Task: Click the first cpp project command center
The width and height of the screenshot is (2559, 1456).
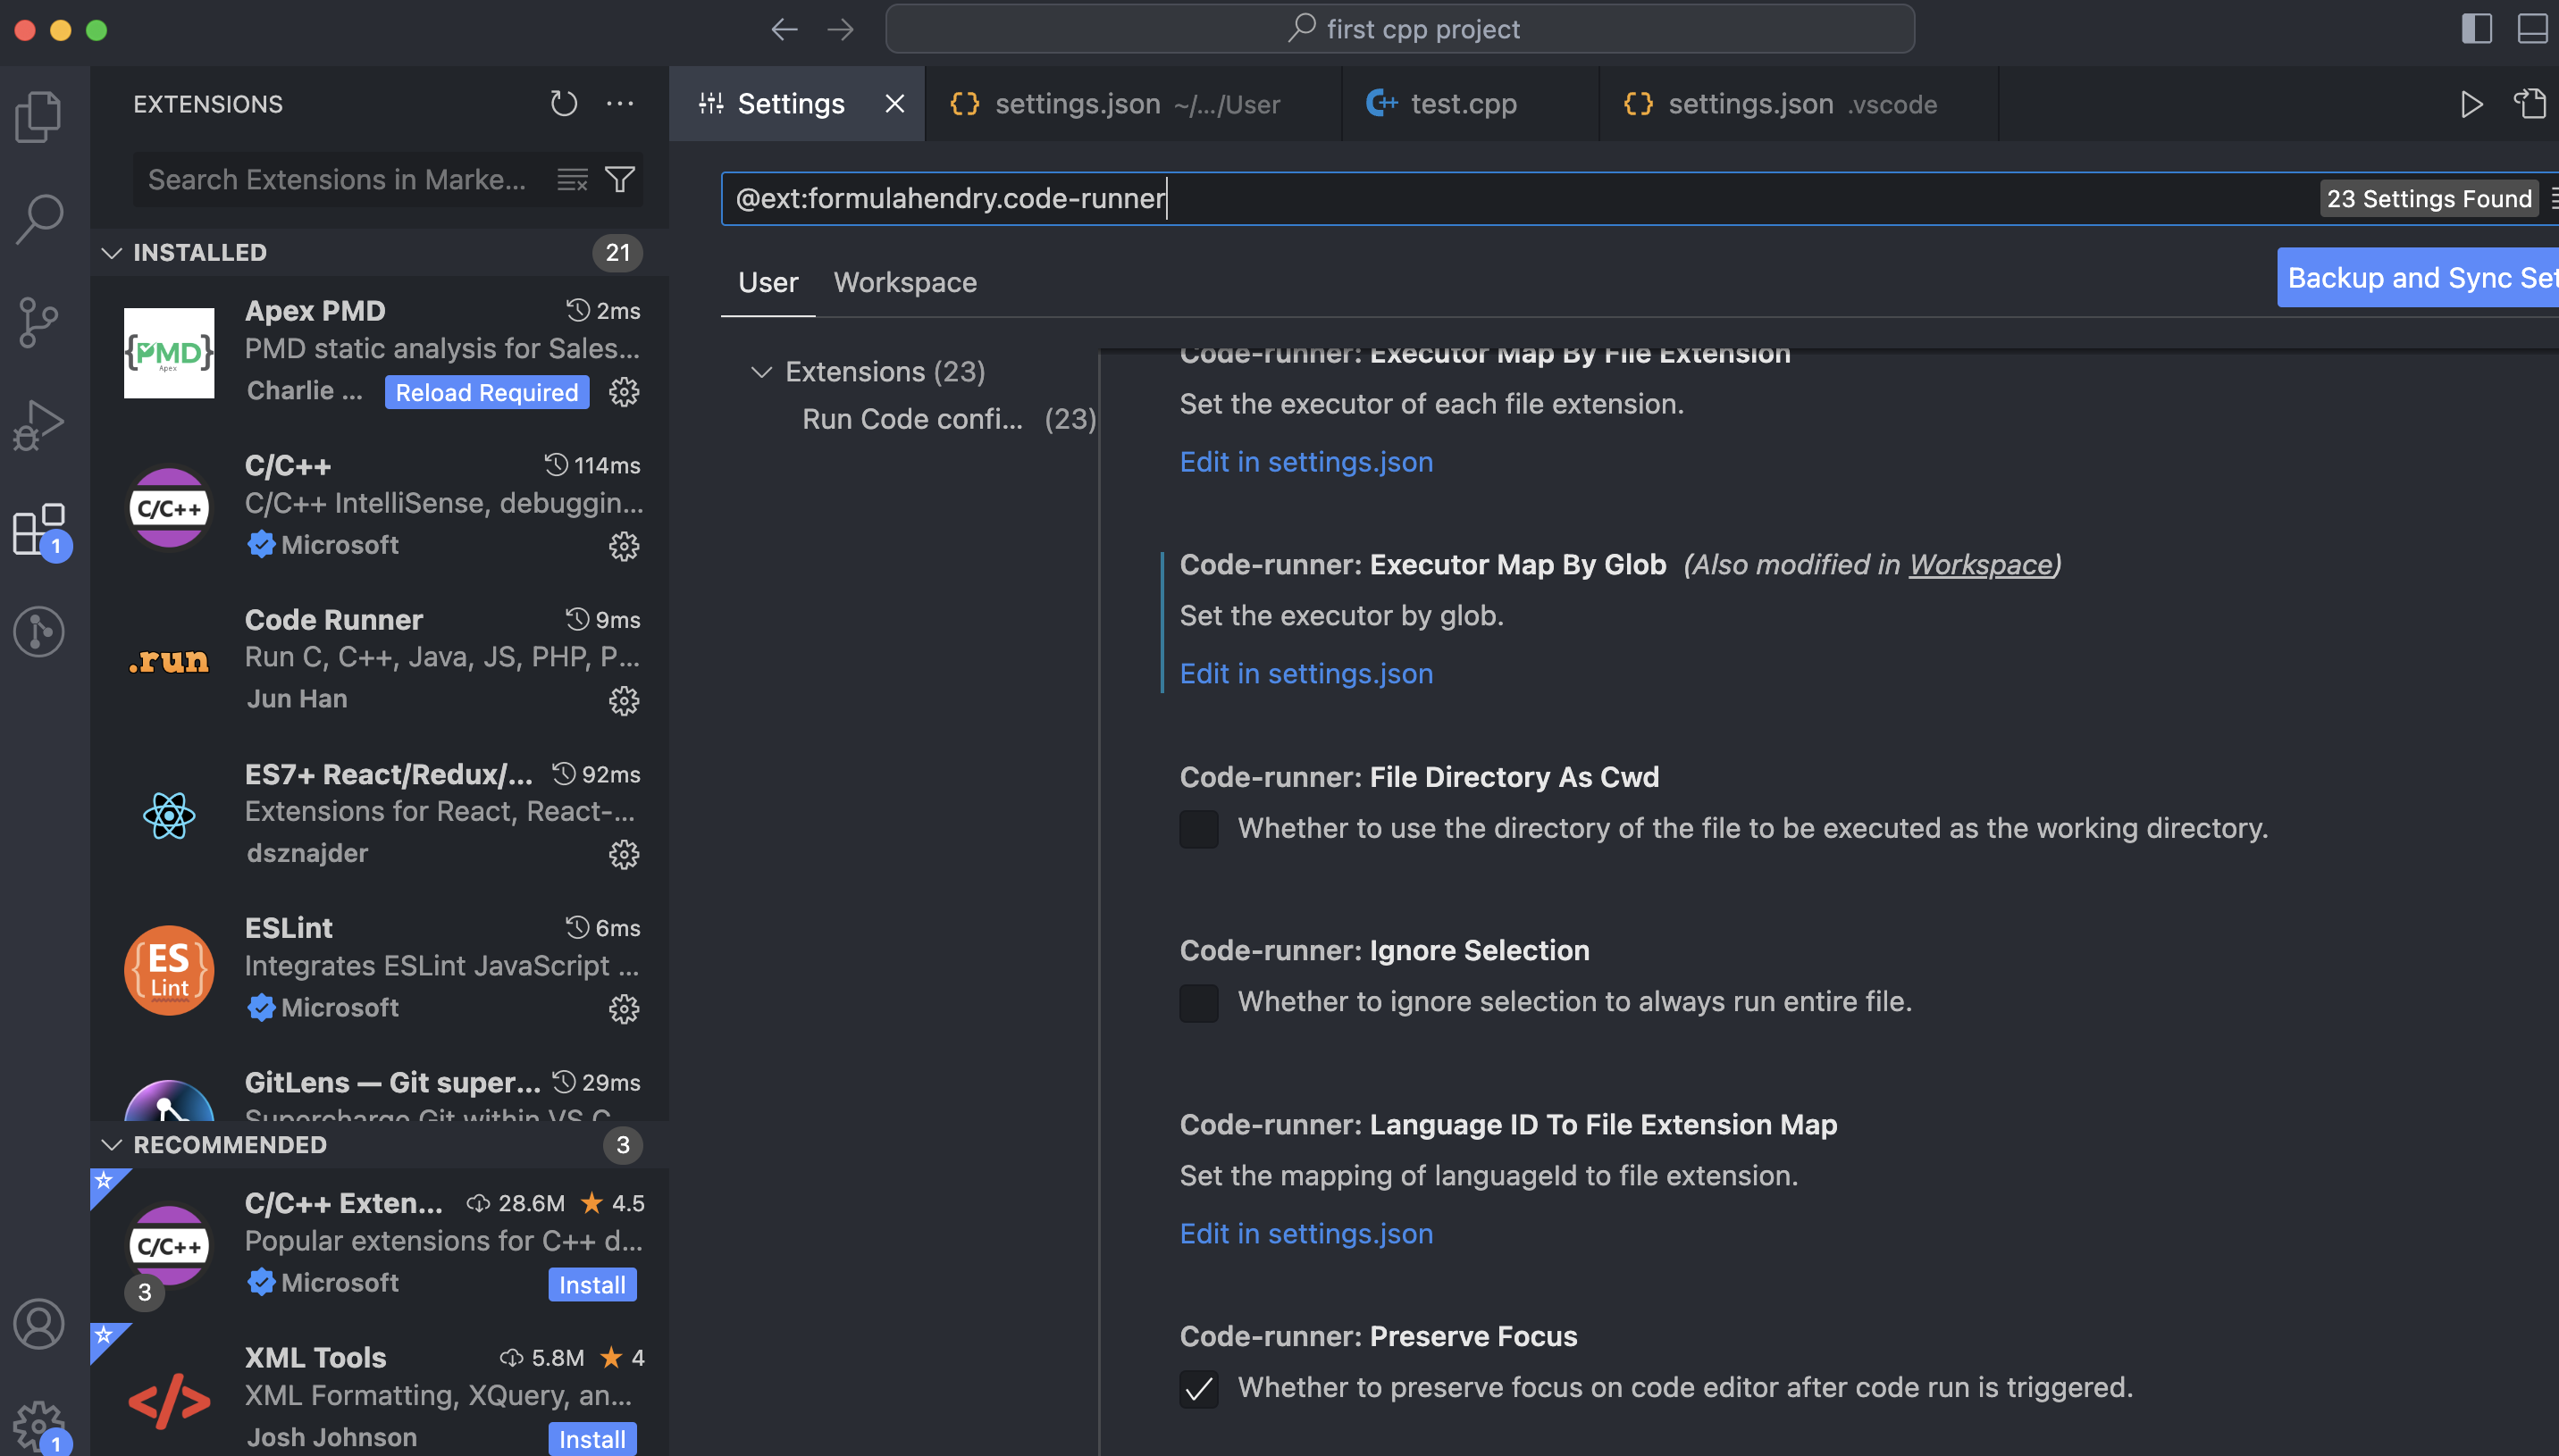Action: (x=1400, y=29)
